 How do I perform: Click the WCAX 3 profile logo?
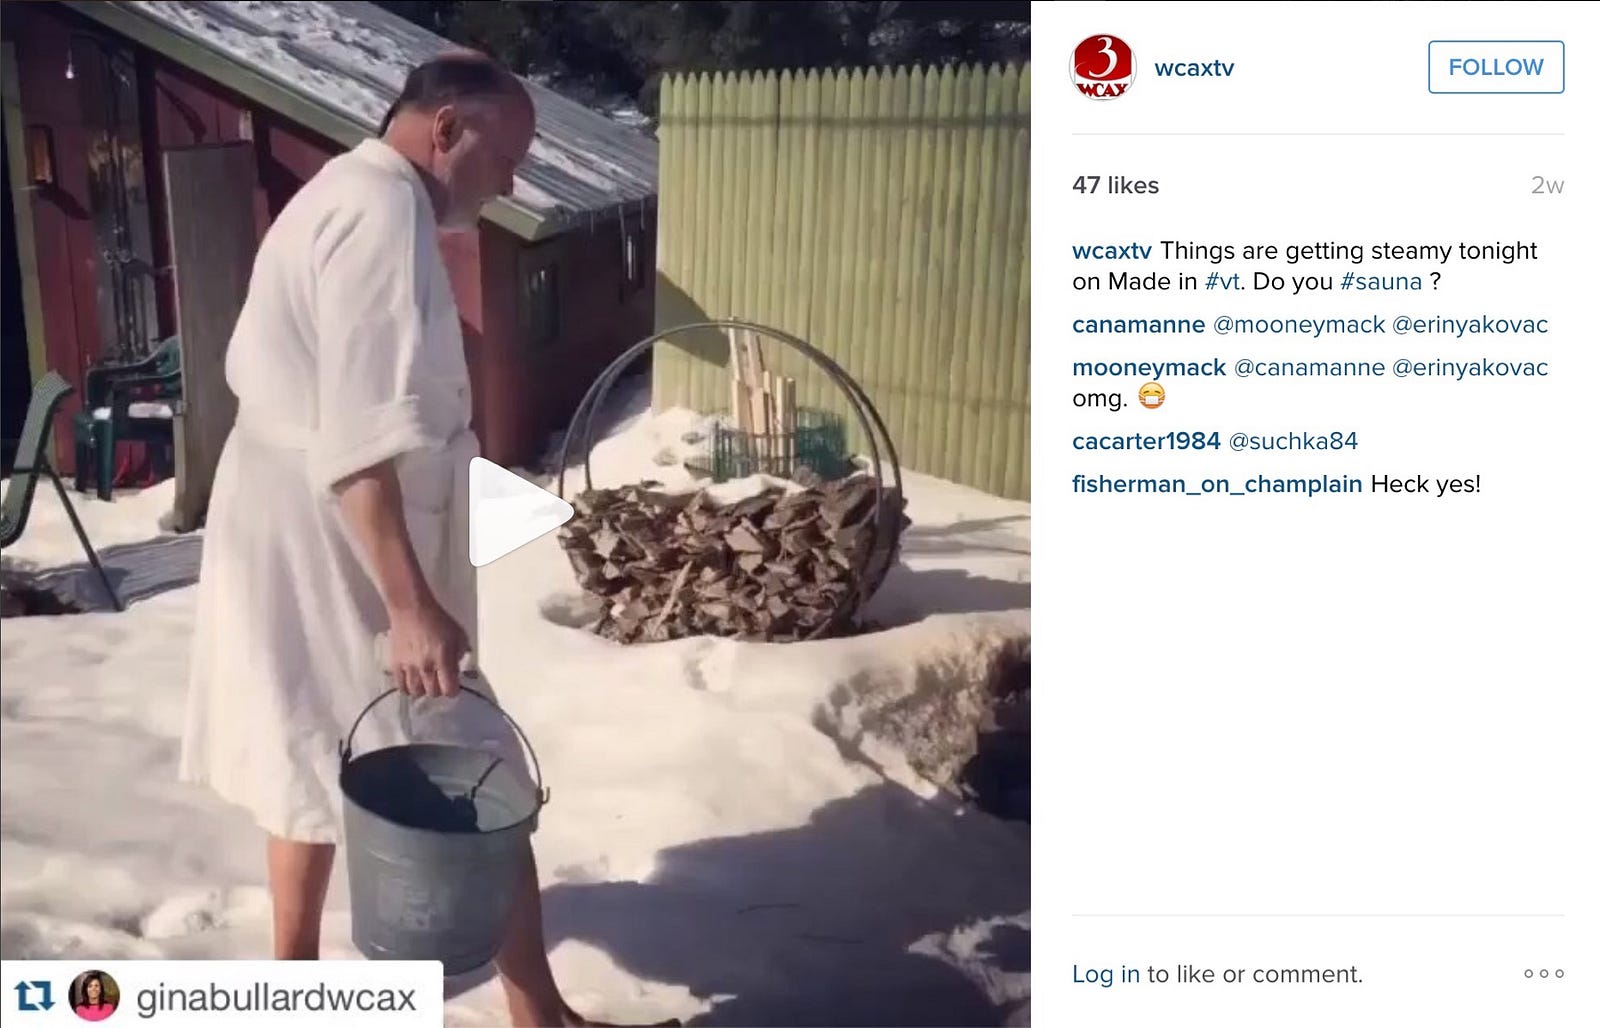(x=1102, y=67)
